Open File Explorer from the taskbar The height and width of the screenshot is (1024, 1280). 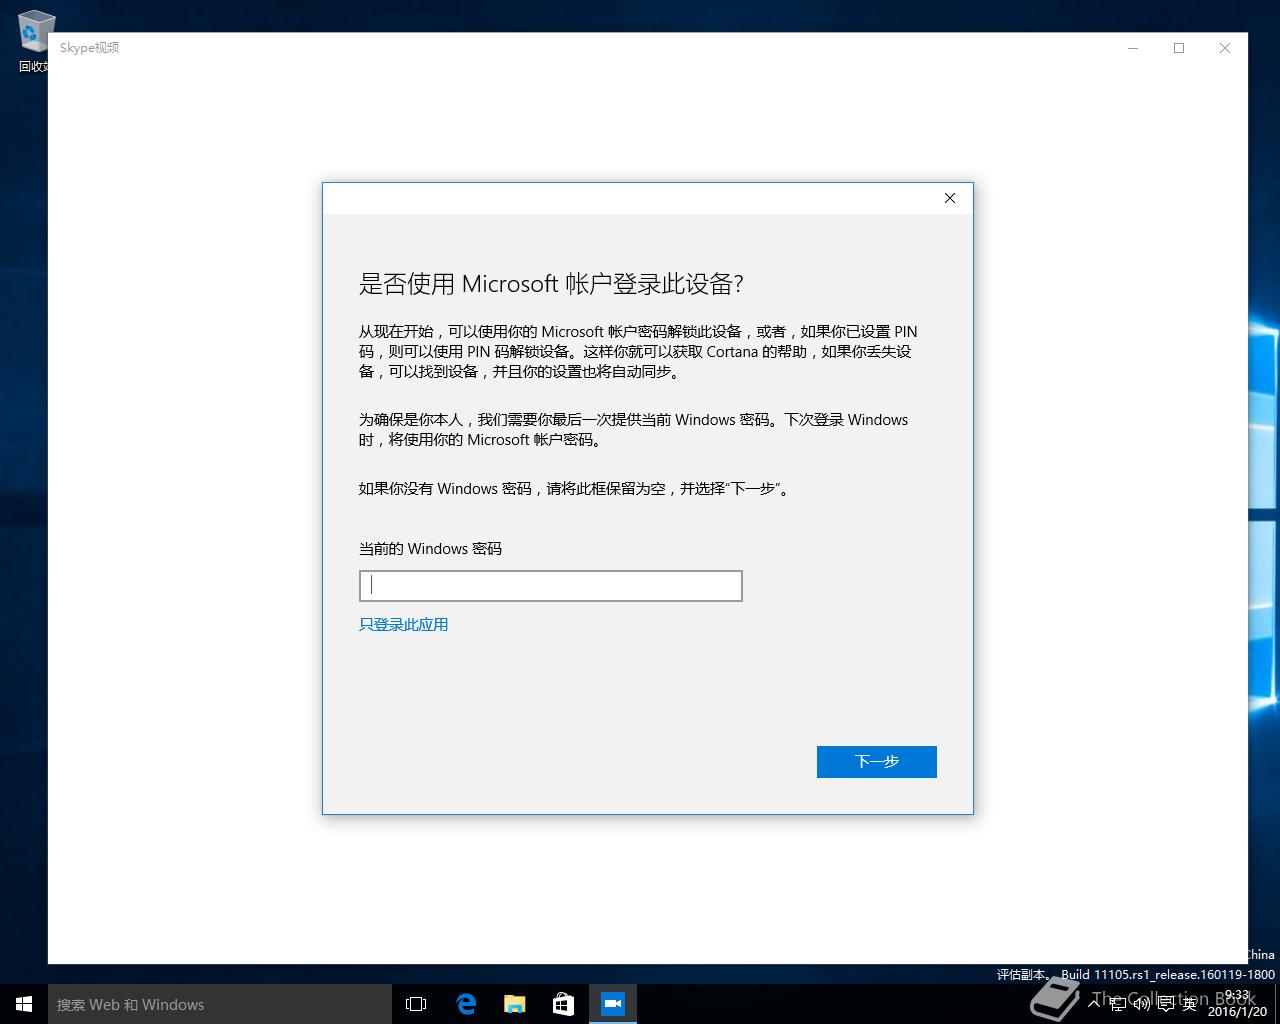click(515, 1004)
